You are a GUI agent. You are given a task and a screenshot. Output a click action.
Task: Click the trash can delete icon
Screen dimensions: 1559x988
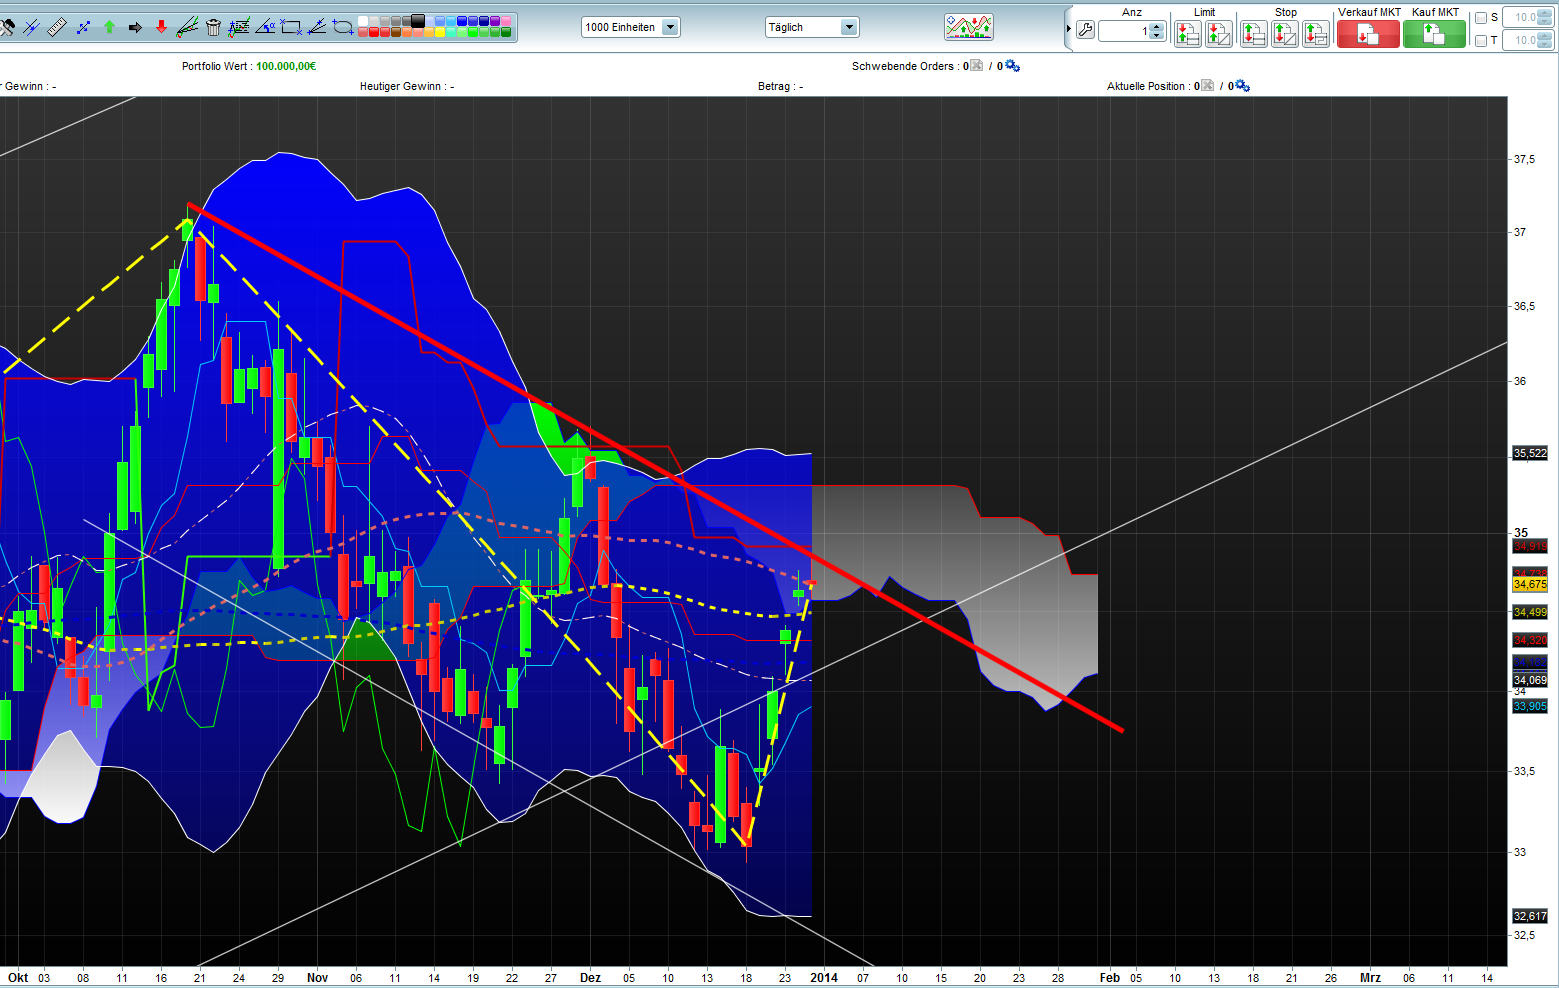point(213,27)
